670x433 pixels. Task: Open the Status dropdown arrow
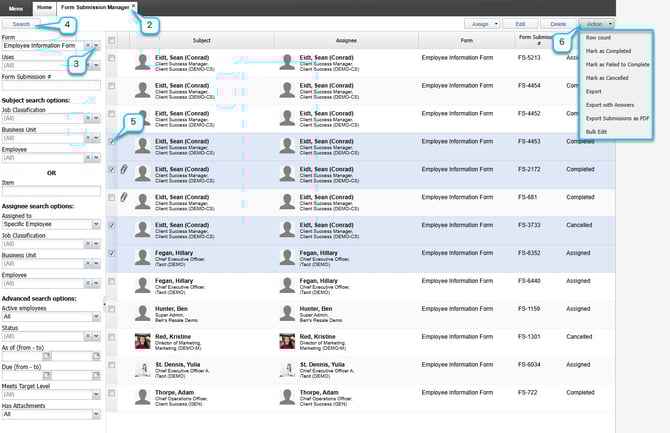(x=96, y=336)
